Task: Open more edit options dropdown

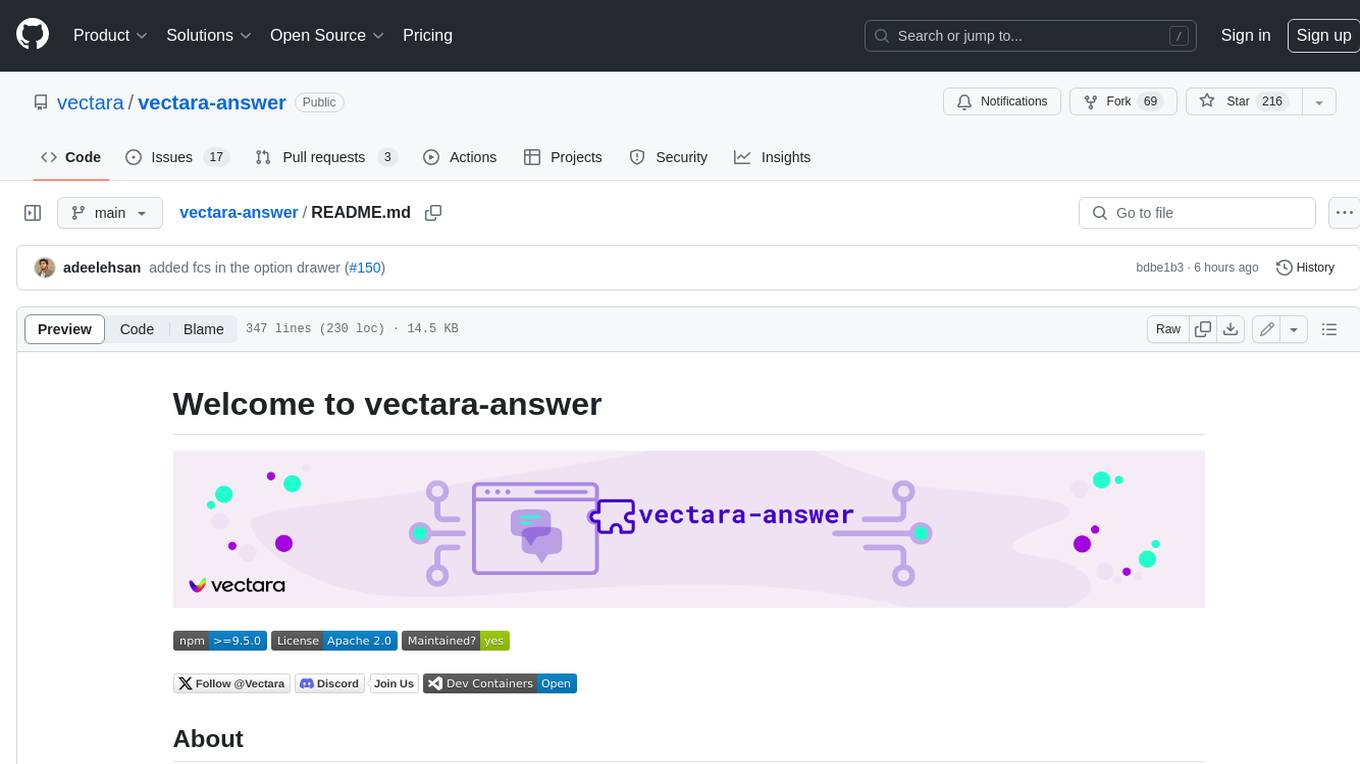Action: [1294, 329]
